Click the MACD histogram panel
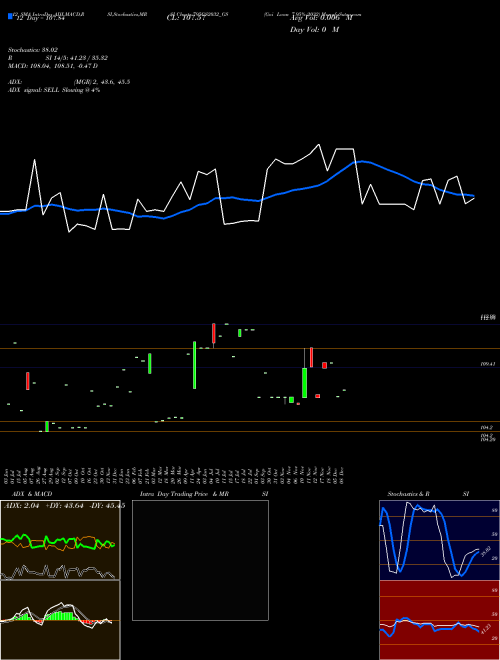 coord(60,620)
